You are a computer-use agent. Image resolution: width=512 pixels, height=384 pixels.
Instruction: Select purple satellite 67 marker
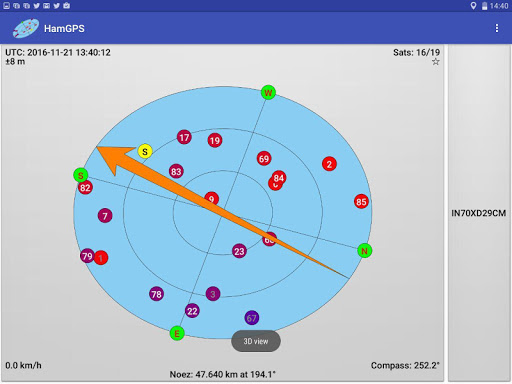(x=252, y=318)
